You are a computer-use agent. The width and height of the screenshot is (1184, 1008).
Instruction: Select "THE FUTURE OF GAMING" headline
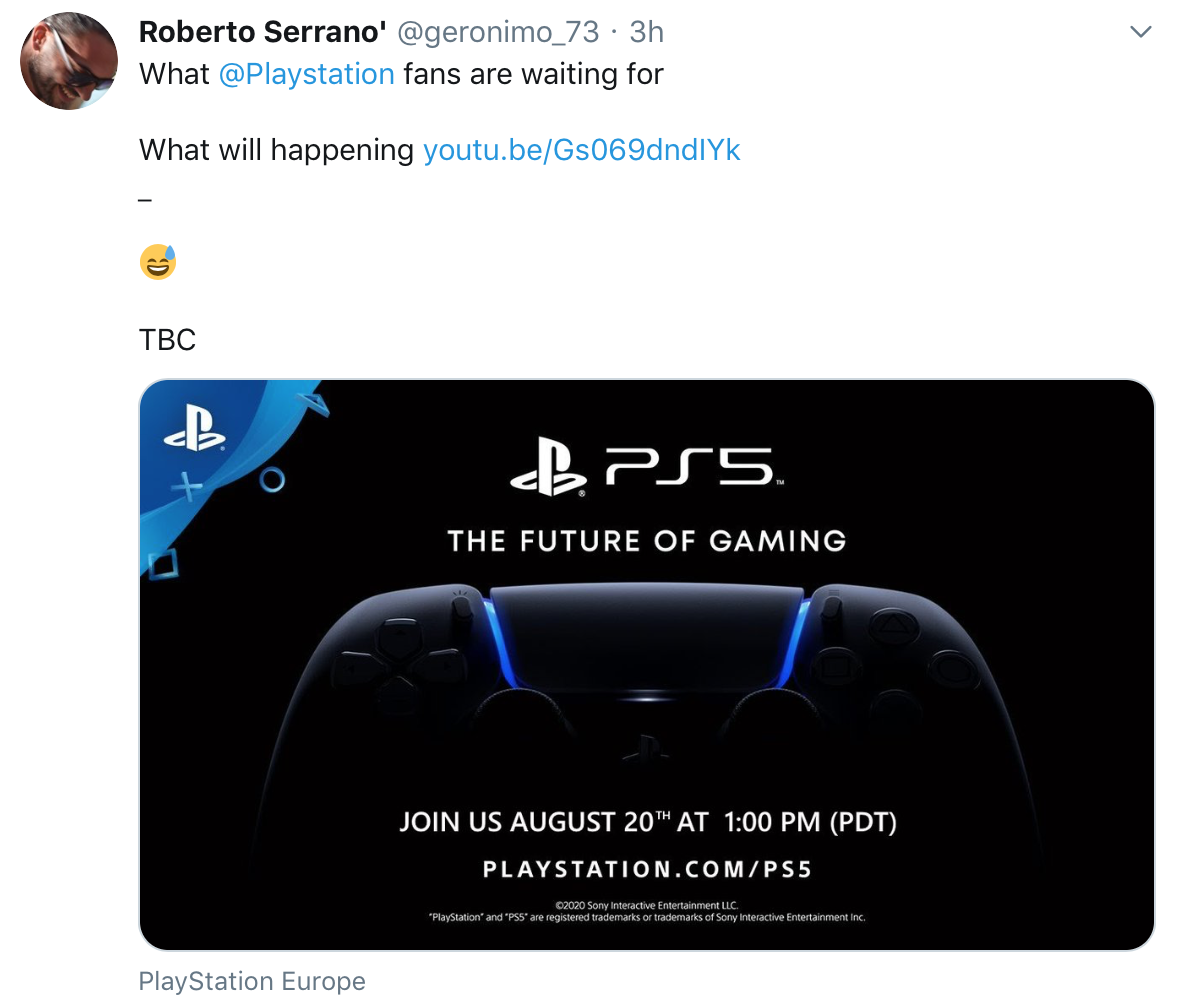pyautogui.click(x=647, y=541)
